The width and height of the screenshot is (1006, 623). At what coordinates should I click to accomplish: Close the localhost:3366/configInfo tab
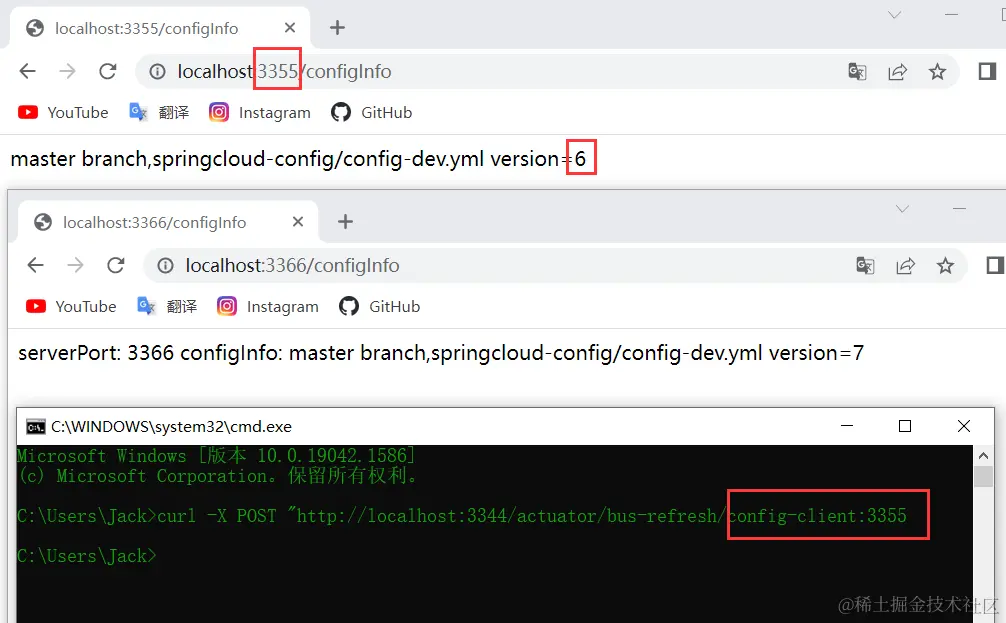click(x=298, y=221)
